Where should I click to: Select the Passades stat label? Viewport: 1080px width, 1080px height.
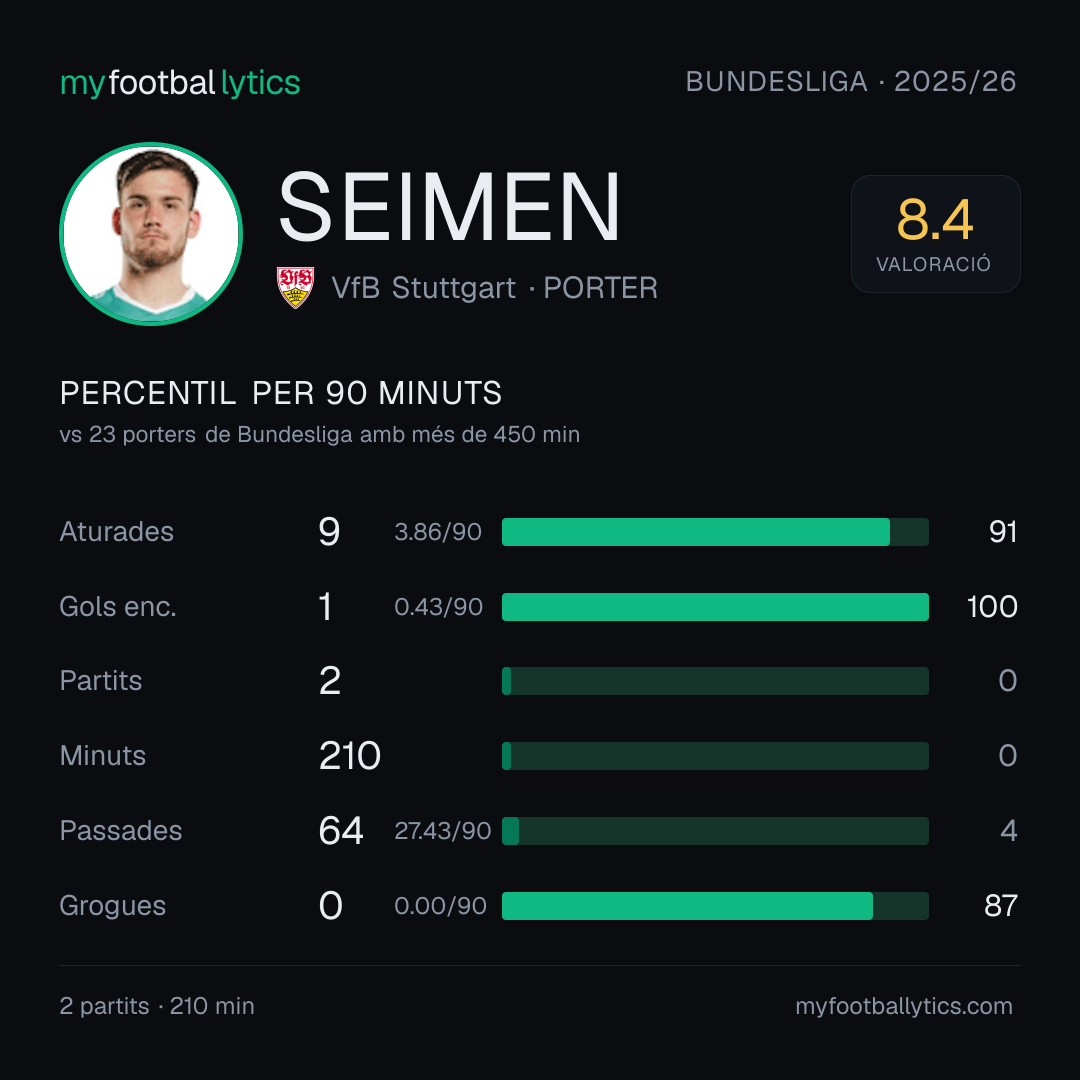coord(121,831)
